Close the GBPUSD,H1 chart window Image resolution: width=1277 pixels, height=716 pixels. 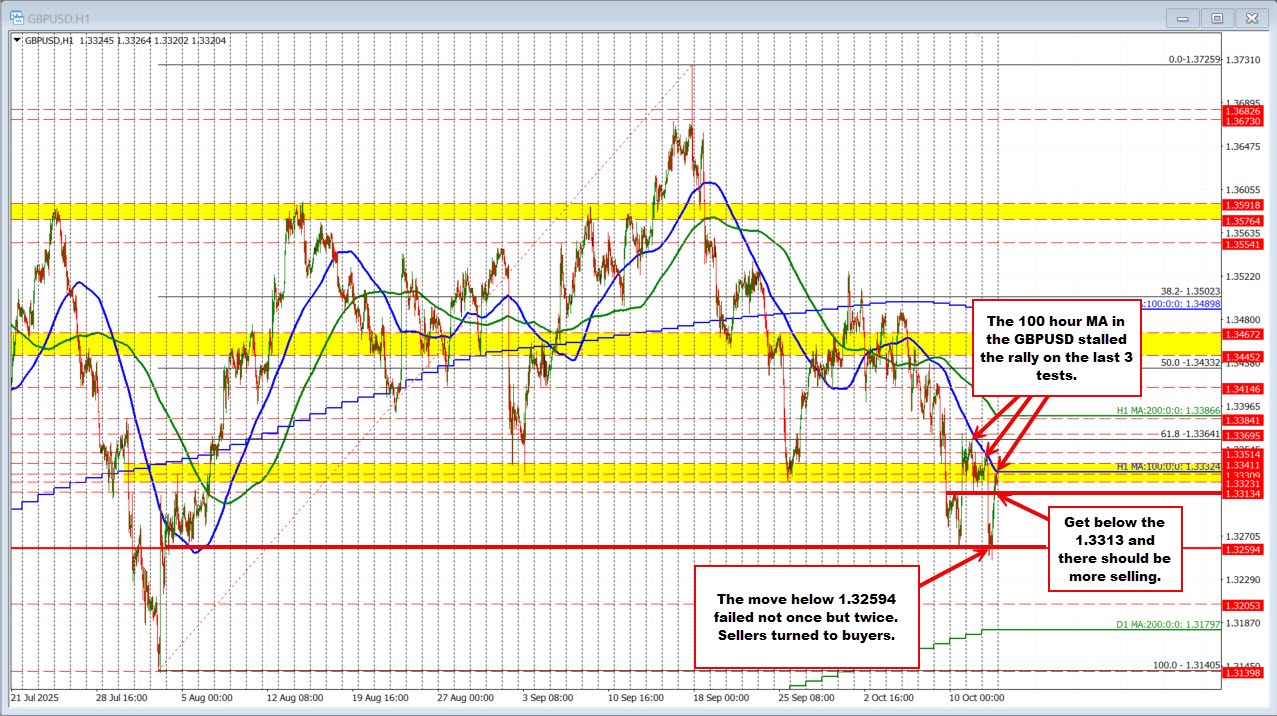pyautogui.click(x=1250, y=17)
